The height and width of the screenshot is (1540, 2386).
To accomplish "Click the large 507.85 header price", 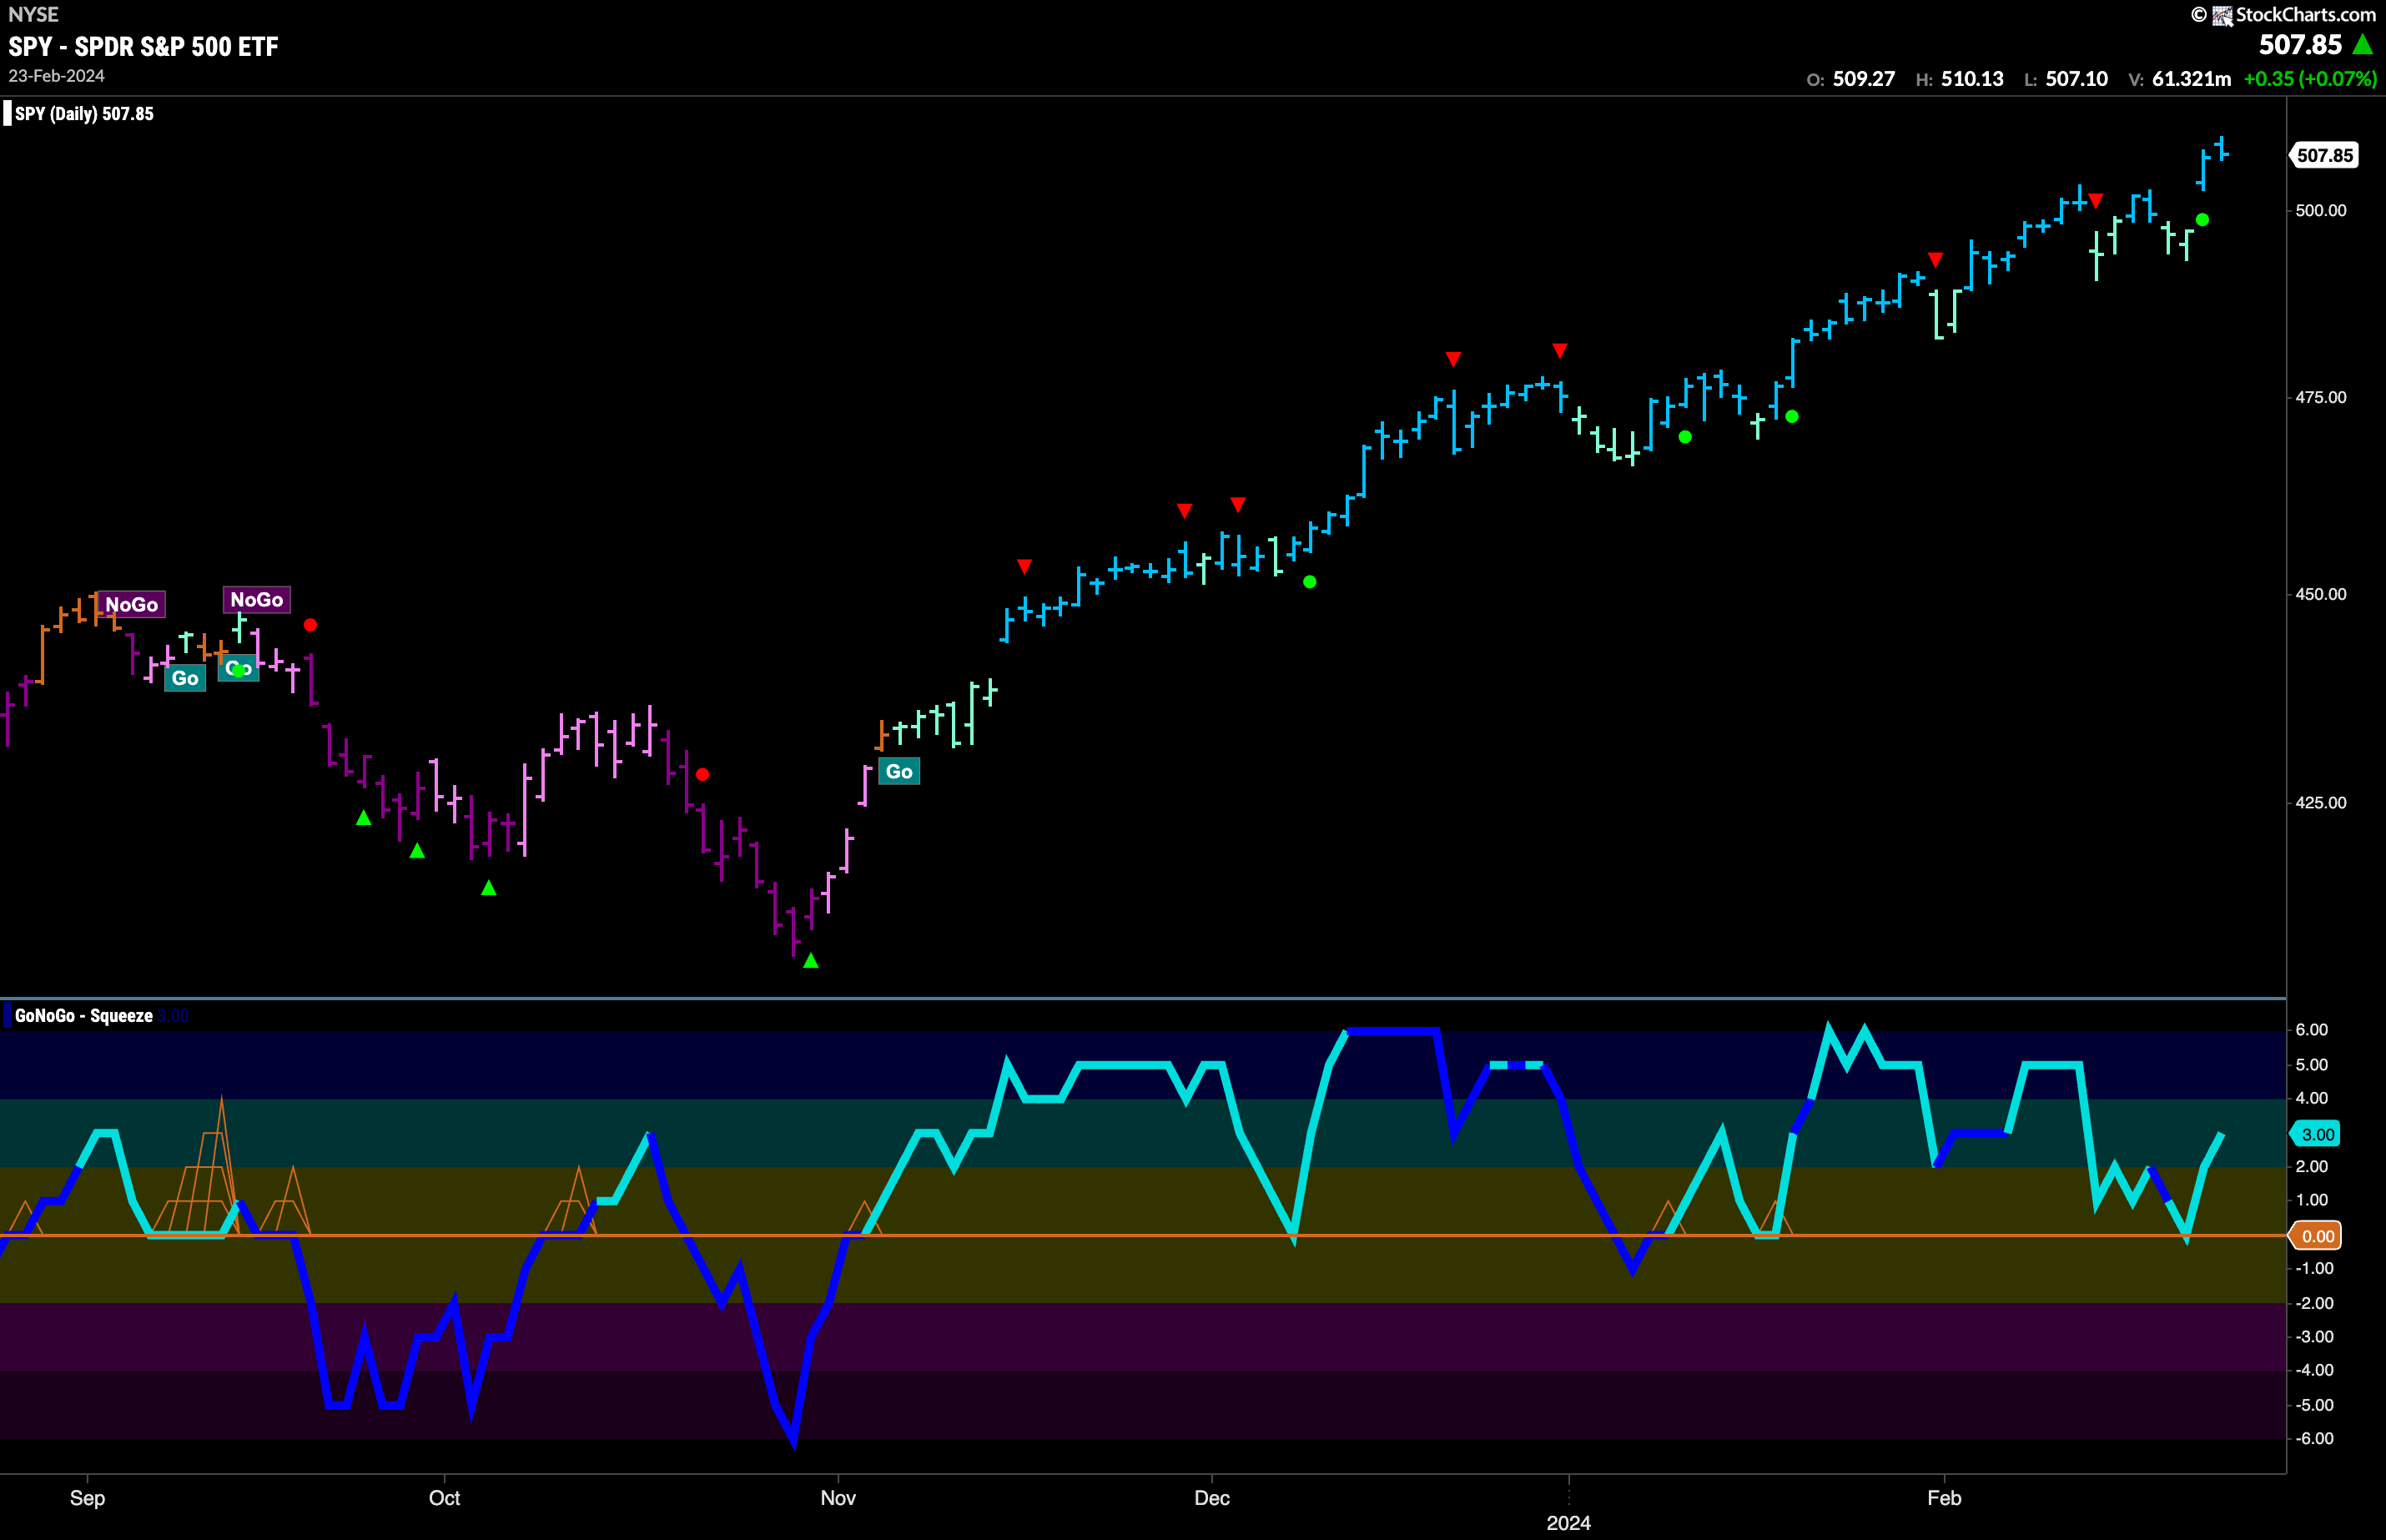I will (x=2300, y=45).
